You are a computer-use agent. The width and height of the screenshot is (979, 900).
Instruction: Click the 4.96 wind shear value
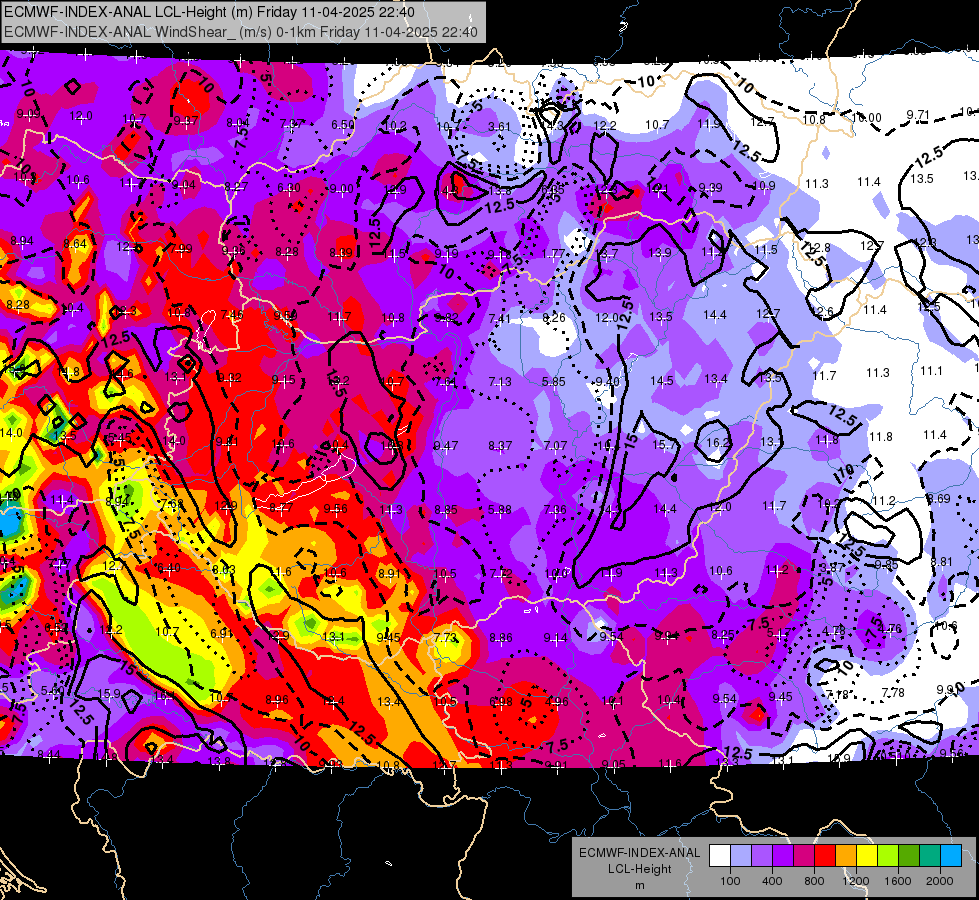(x=557, y=701)
